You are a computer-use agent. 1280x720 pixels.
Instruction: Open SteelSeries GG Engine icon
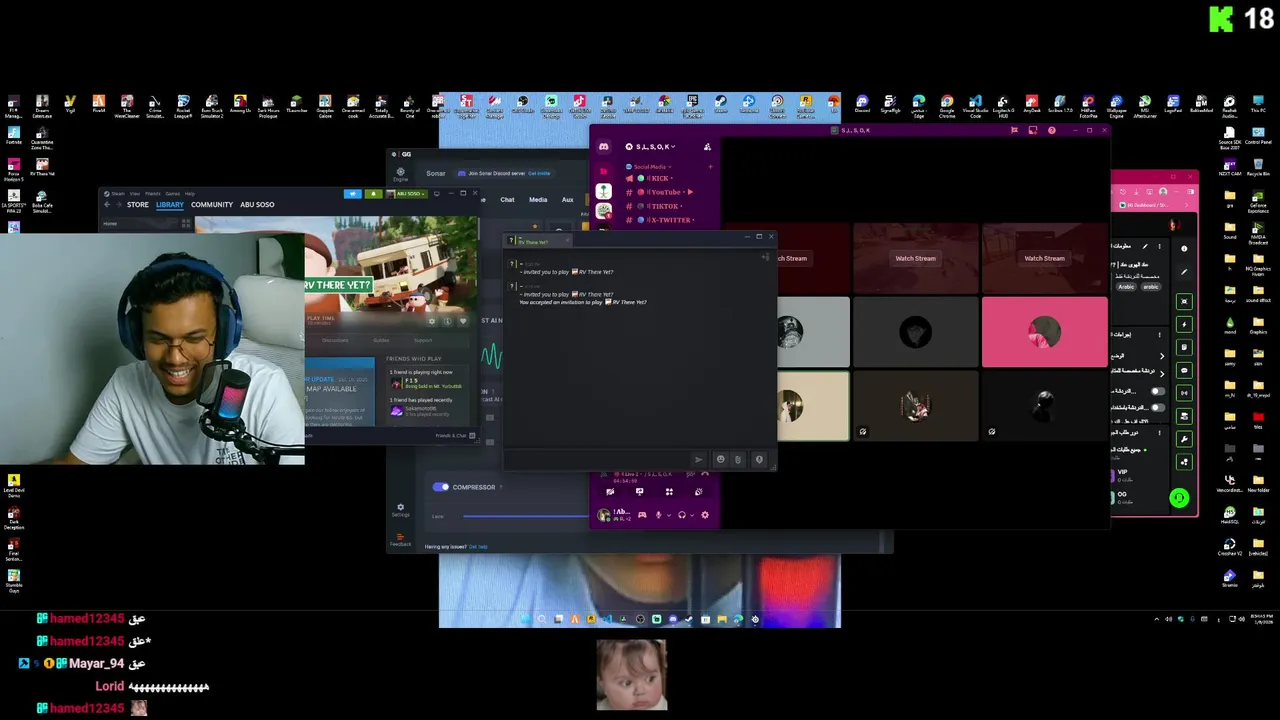[x=400, y=173]
